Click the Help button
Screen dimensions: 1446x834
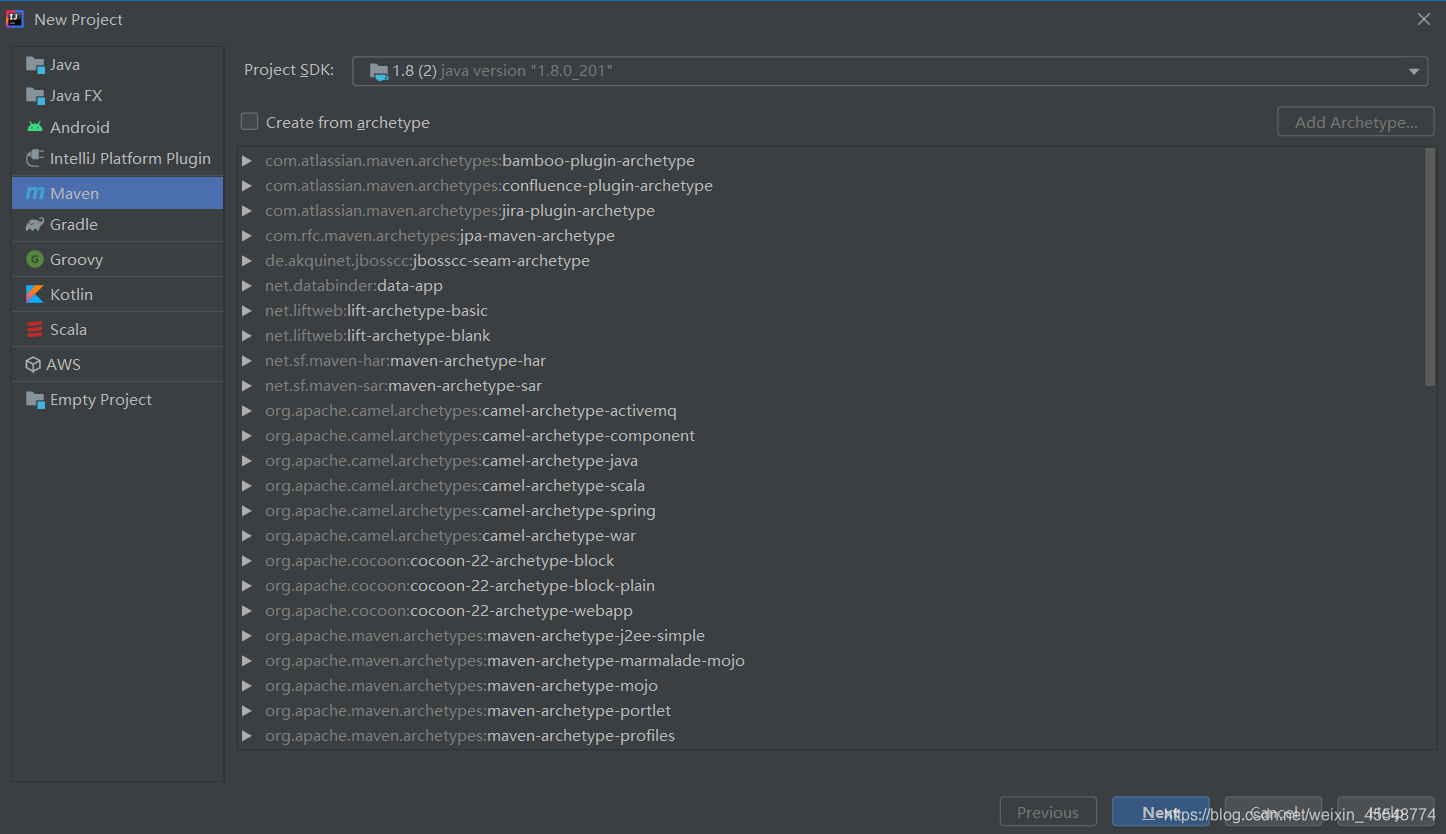(1386, 812)
